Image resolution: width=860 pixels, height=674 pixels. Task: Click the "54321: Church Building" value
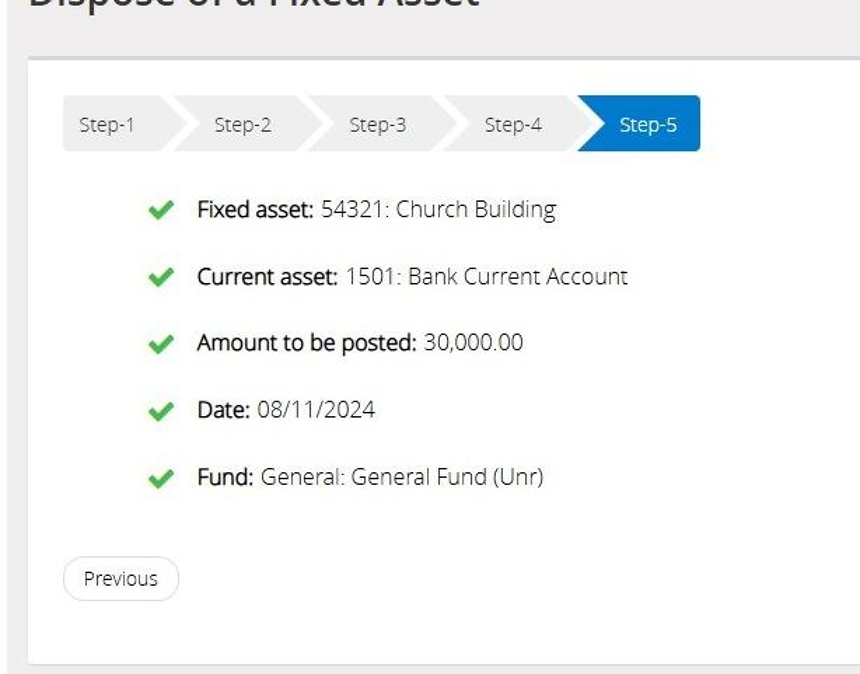point(438,210)
